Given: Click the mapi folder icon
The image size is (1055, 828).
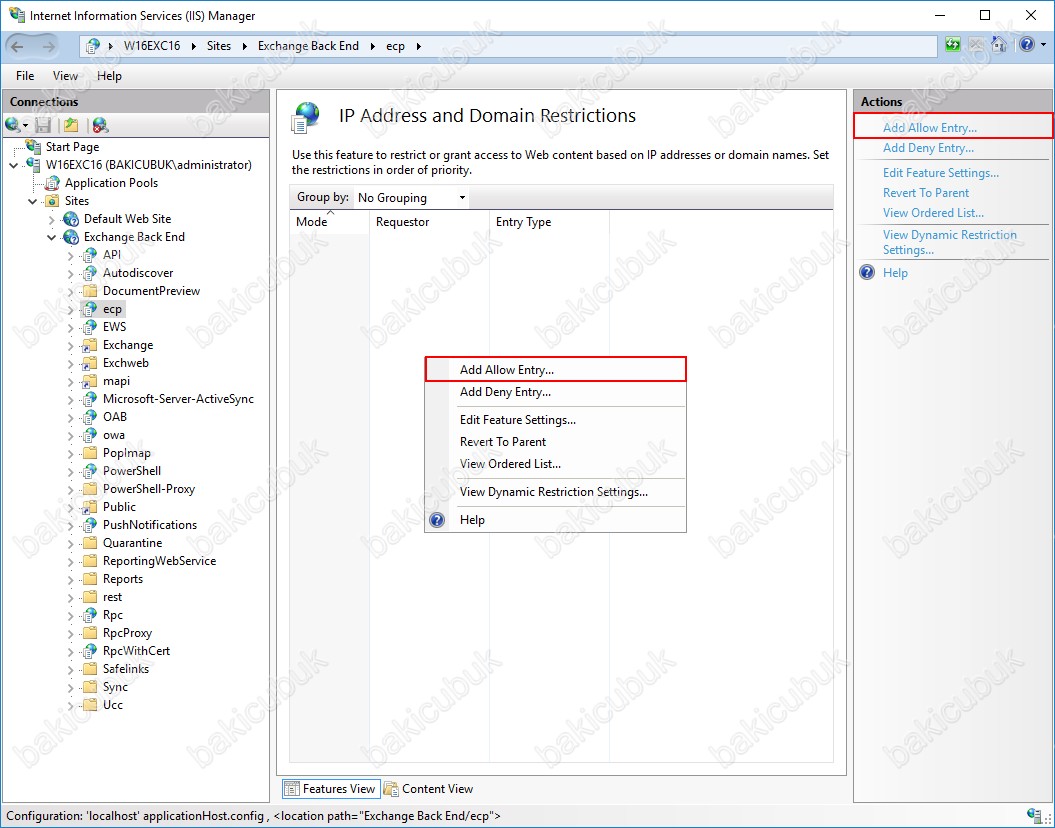Looking at the screenshot, I should pyautogui.click(x=89, y=381).
